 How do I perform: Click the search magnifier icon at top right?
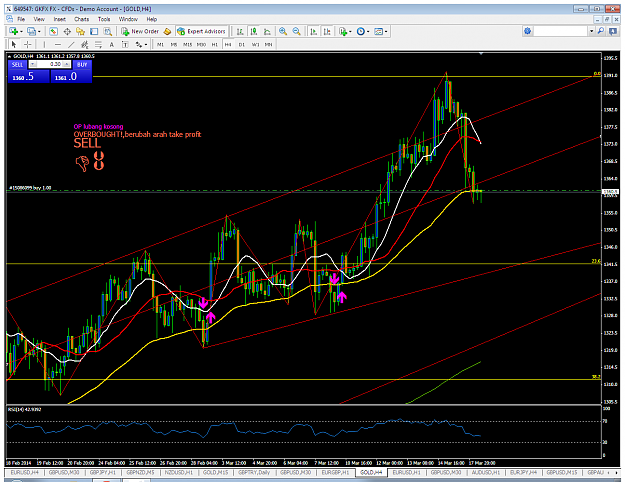(x=601, y=31)
